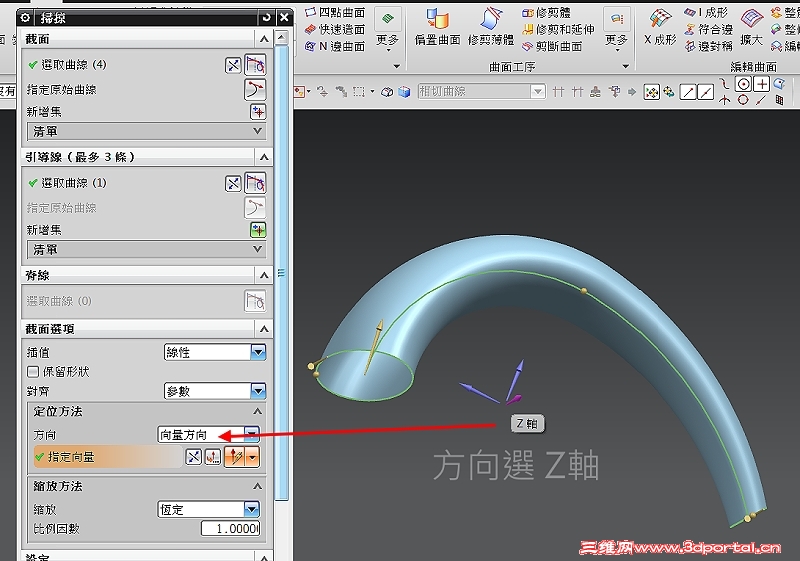
Task: Open the 縮放 dropdown showing 恆定
Action: [x=209, y=509]
